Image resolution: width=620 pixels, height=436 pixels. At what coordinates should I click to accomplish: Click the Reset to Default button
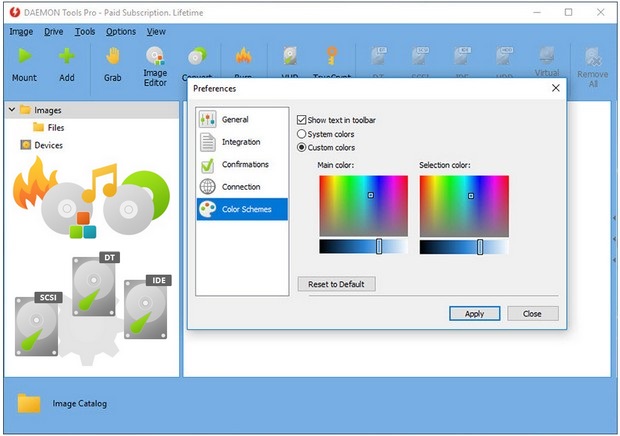click(336, 284)
